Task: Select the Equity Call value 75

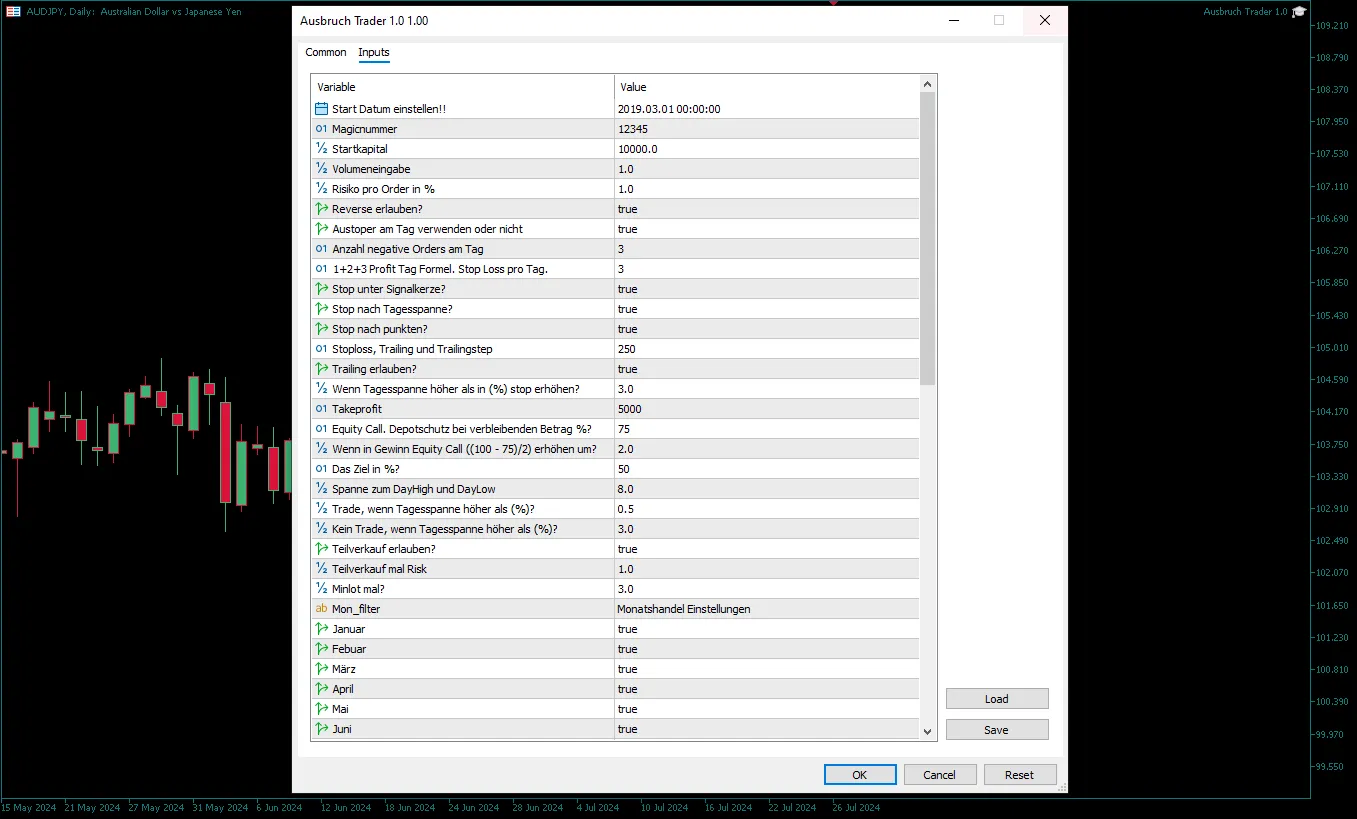Action: pos(624,429)
